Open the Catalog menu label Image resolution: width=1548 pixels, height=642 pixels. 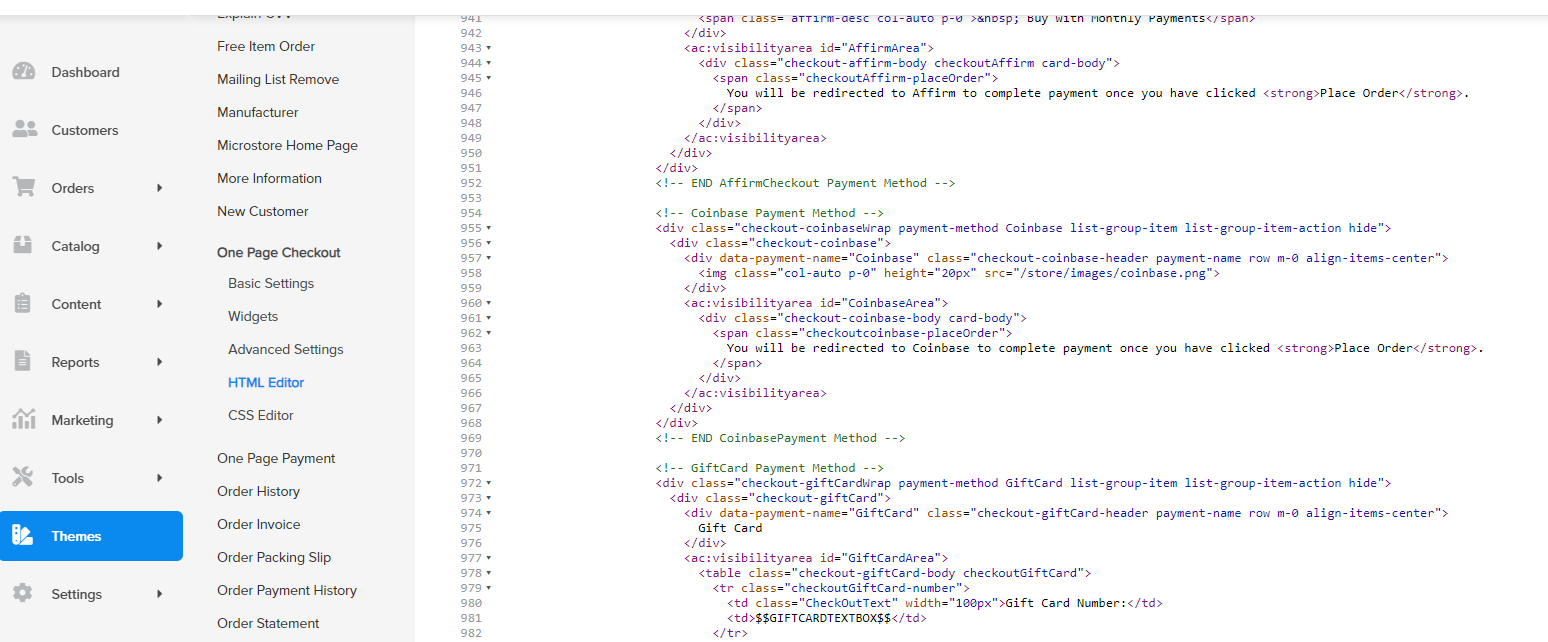76,246
